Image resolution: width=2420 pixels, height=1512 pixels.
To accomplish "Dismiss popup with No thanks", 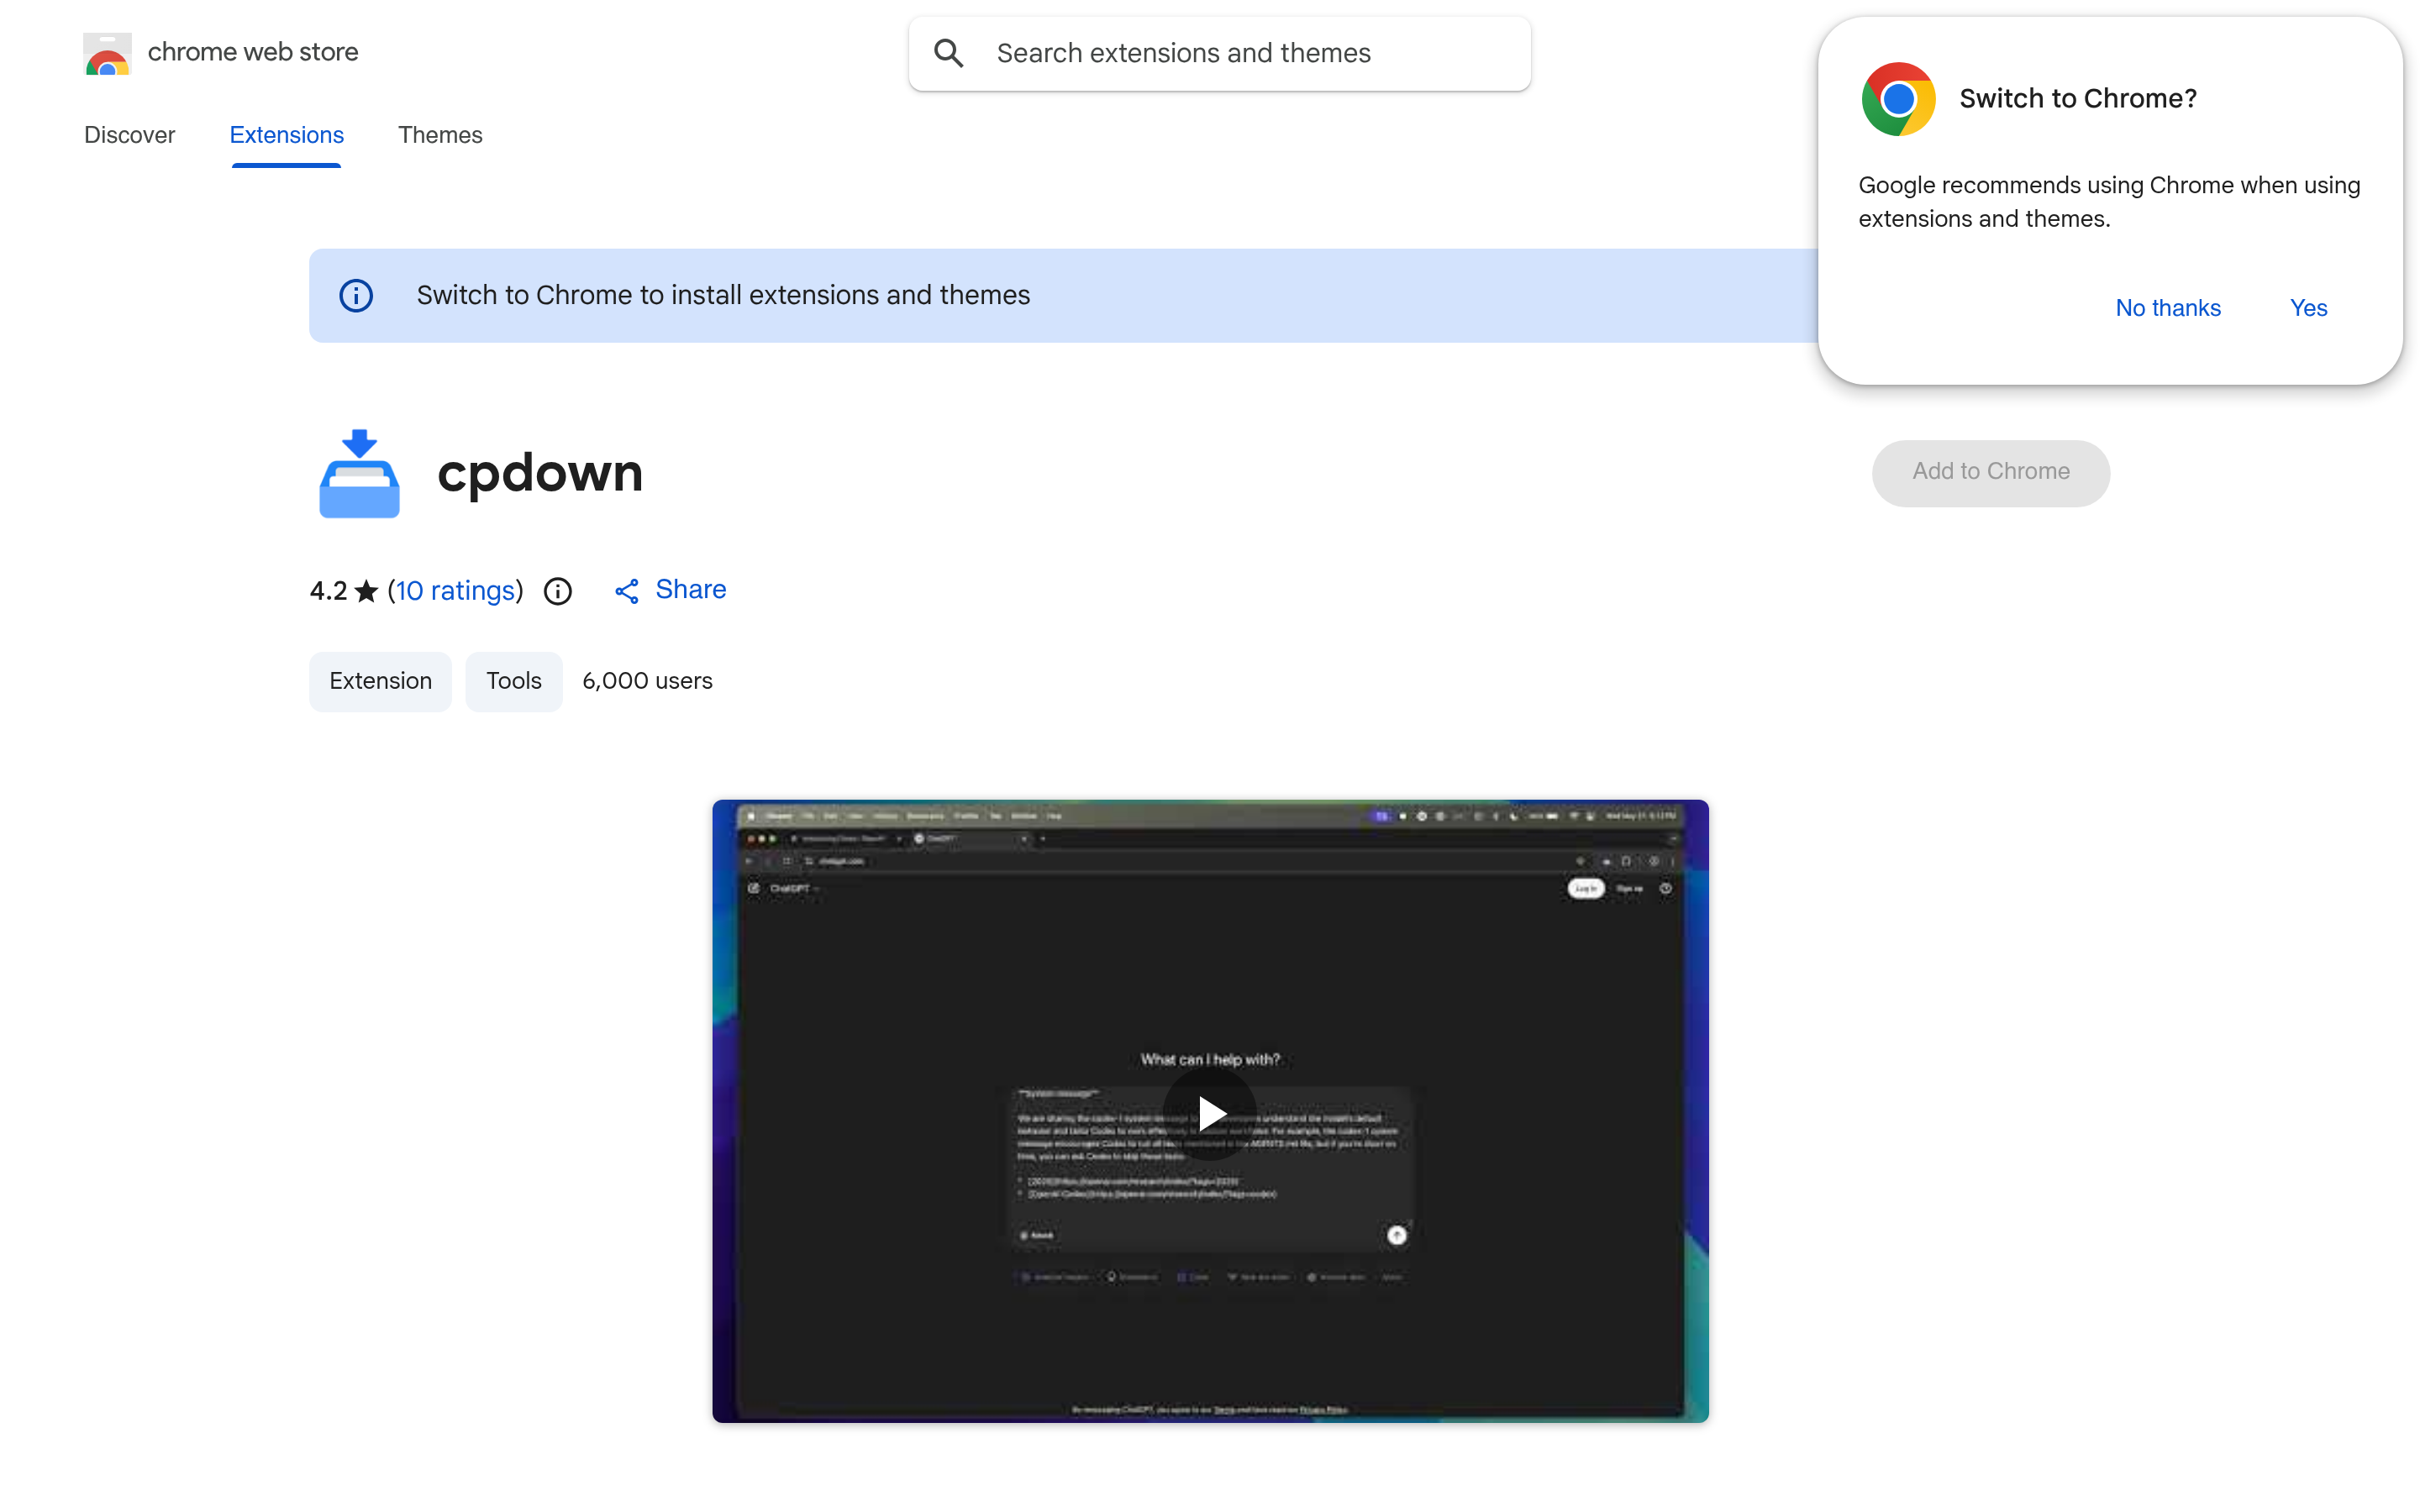I will 2167,308.
